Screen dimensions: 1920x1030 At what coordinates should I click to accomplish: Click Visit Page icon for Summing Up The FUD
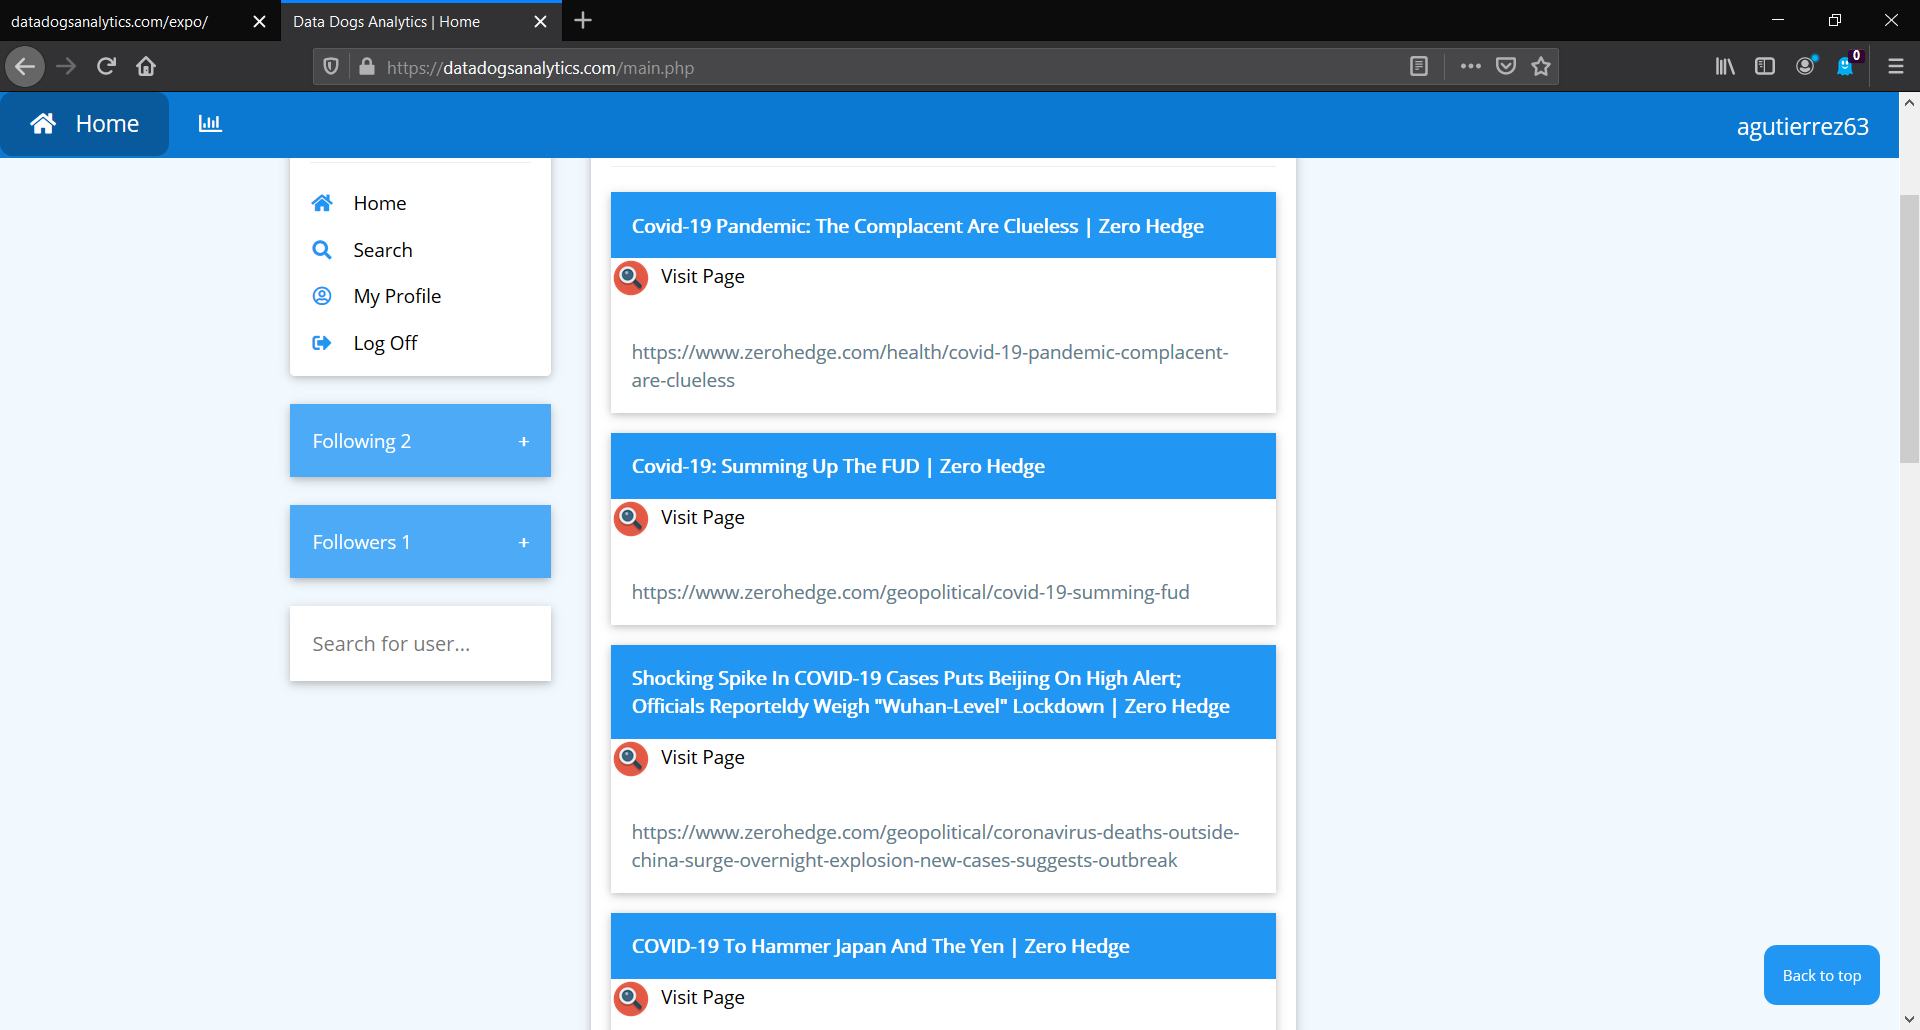point(631,518)
